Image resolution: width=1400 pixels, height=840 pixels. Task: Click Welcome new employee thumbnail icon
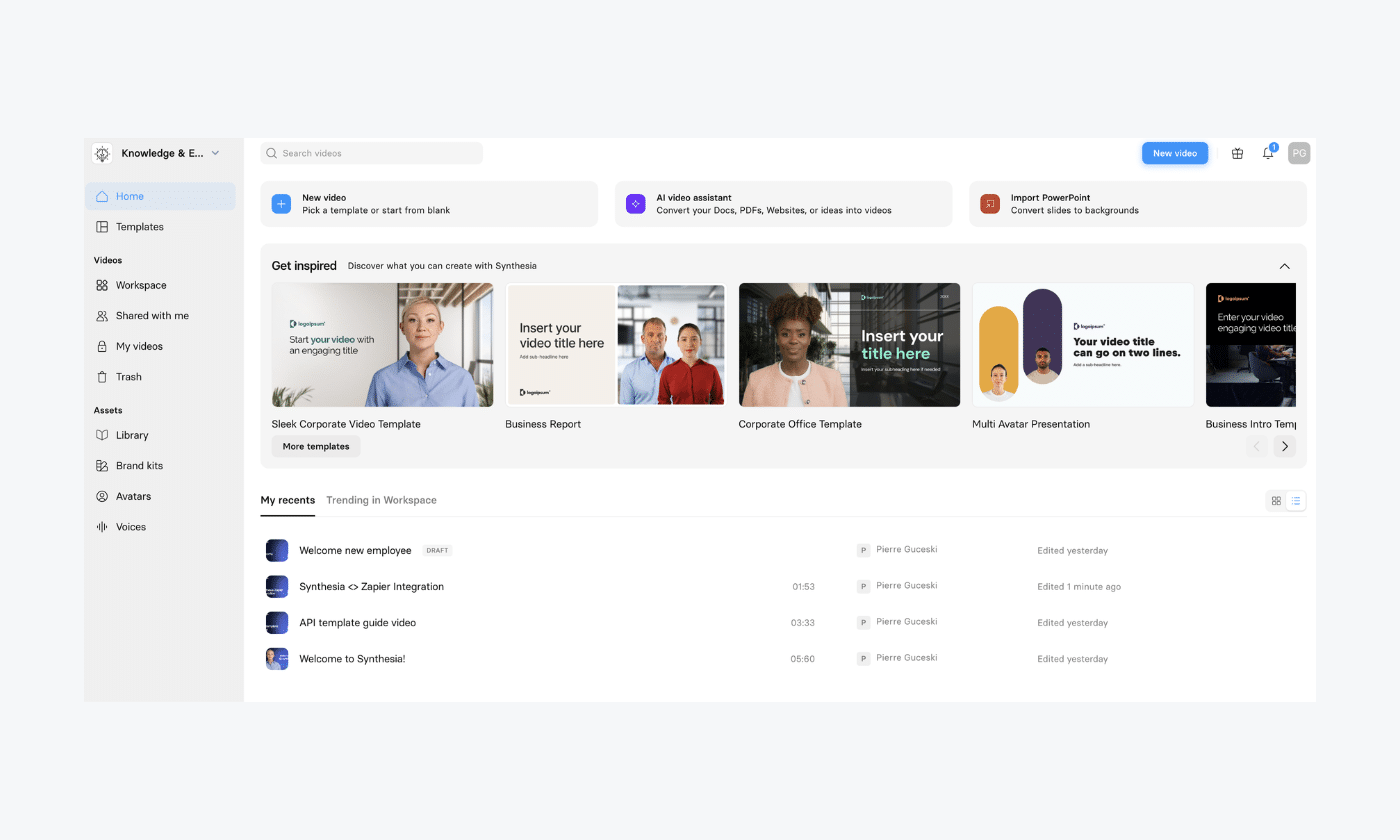[277, 551]
